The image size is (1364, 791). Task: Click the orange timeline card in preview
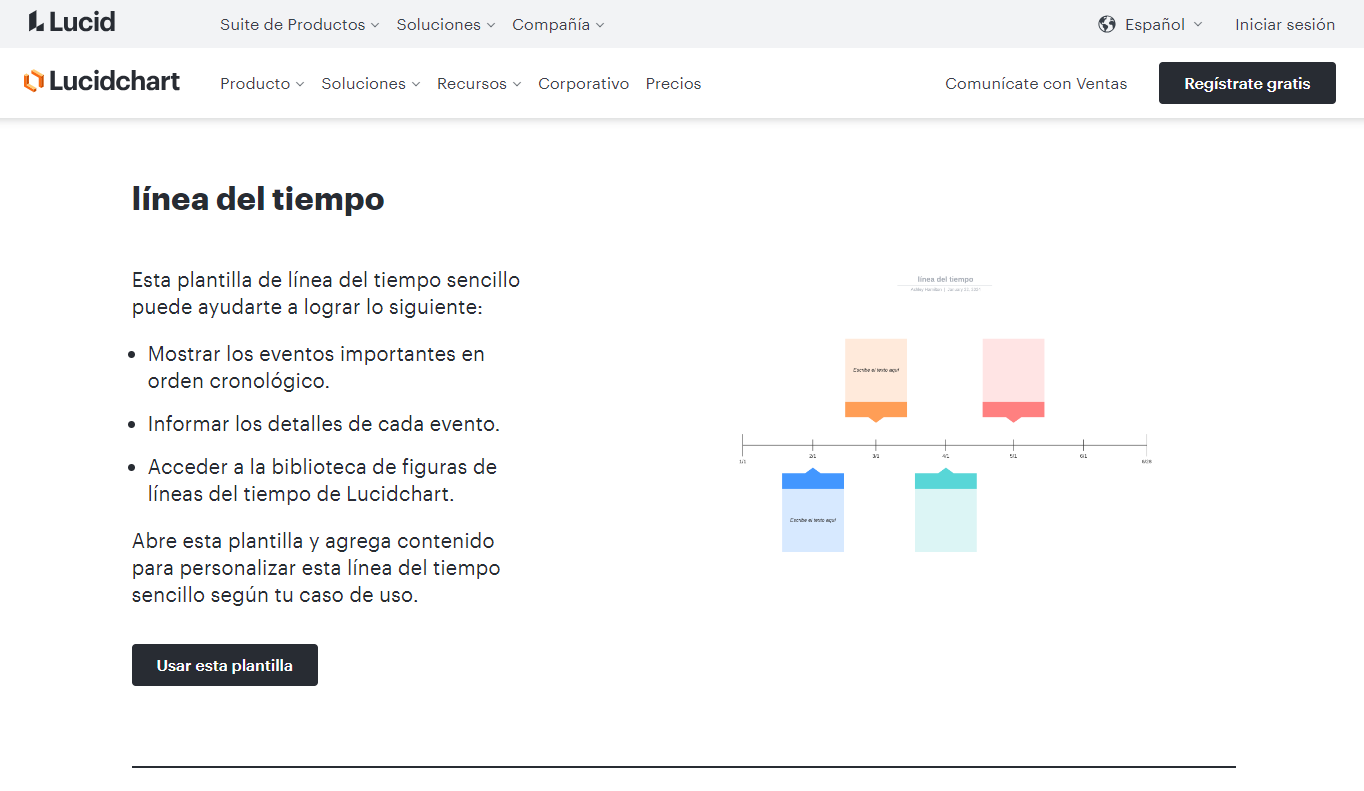coord(876,378)
